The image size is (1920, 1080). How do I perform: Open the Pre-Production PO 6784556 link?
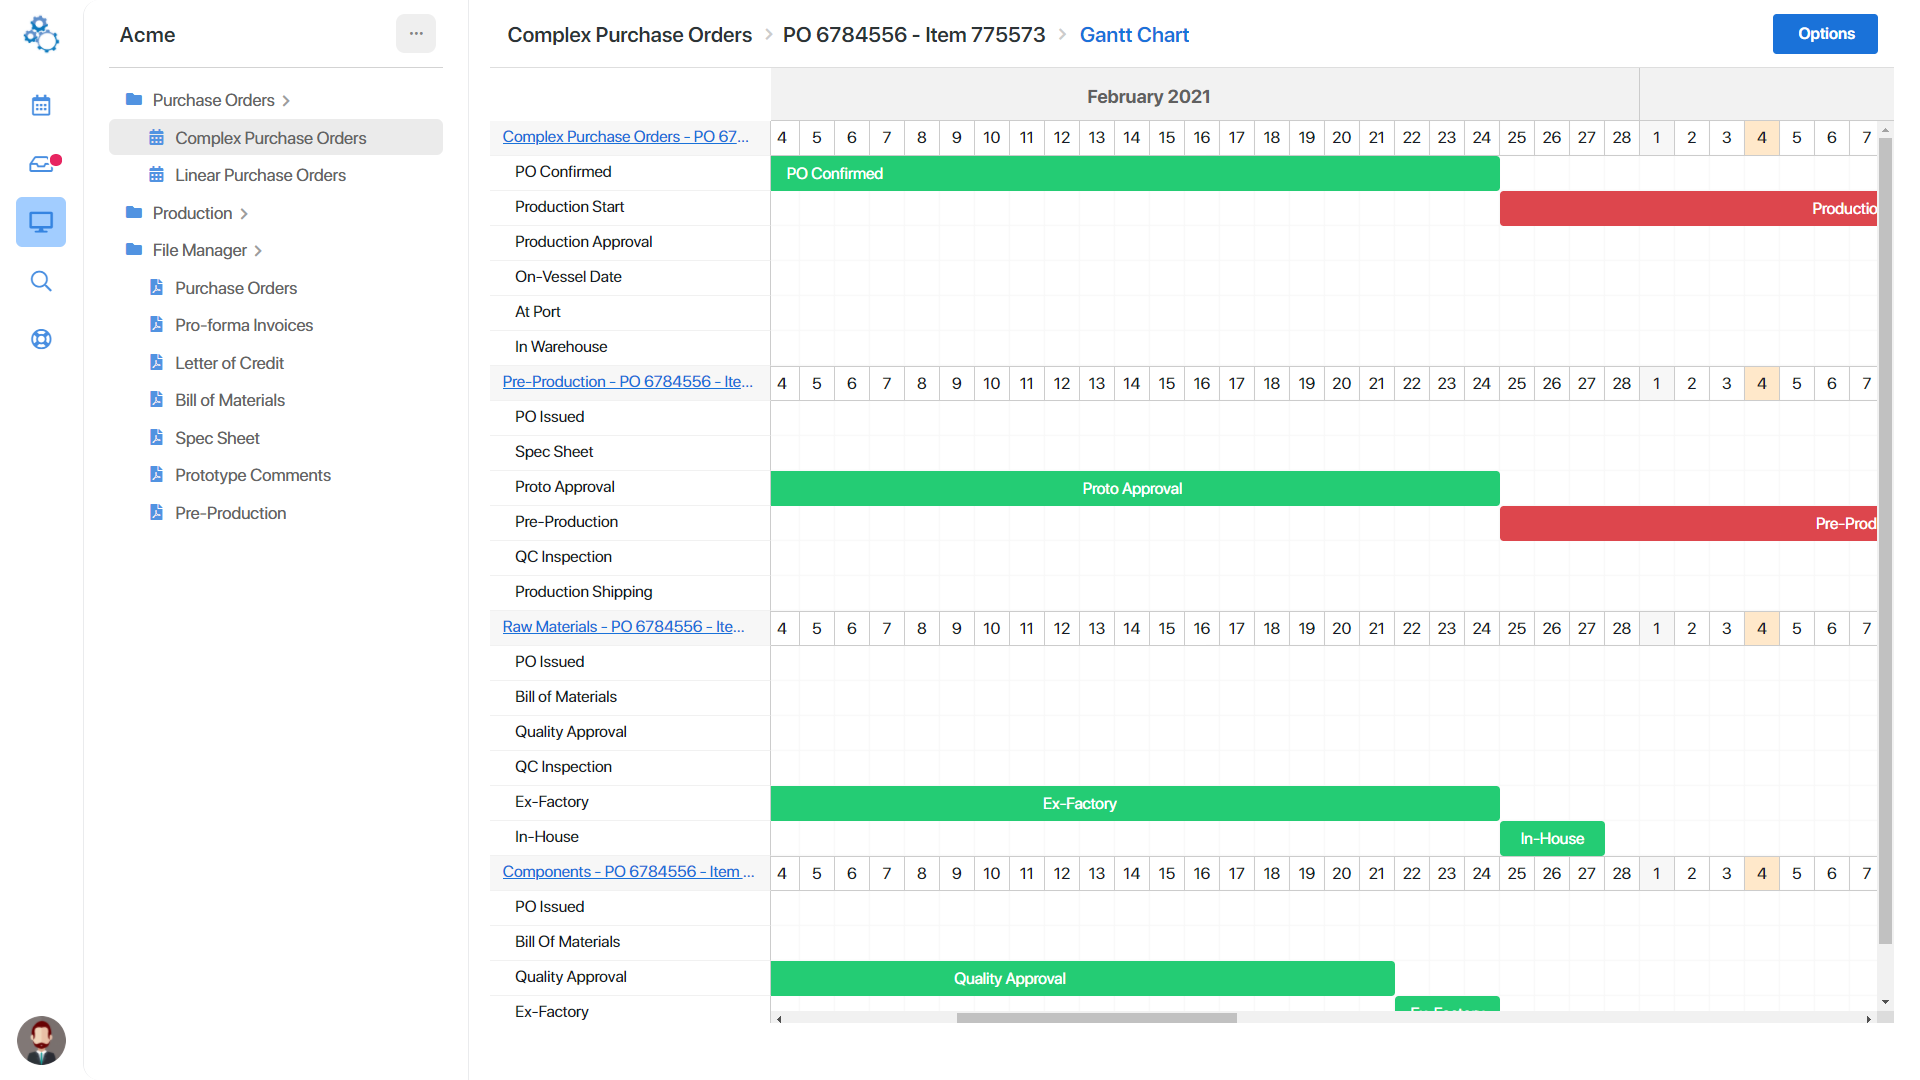pyautogui.click(x=627, y=382)
